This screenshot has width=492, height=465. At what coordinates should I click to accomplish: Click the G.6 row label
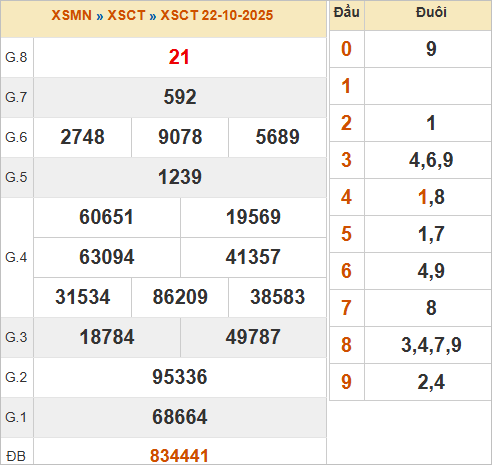point(16,137)
